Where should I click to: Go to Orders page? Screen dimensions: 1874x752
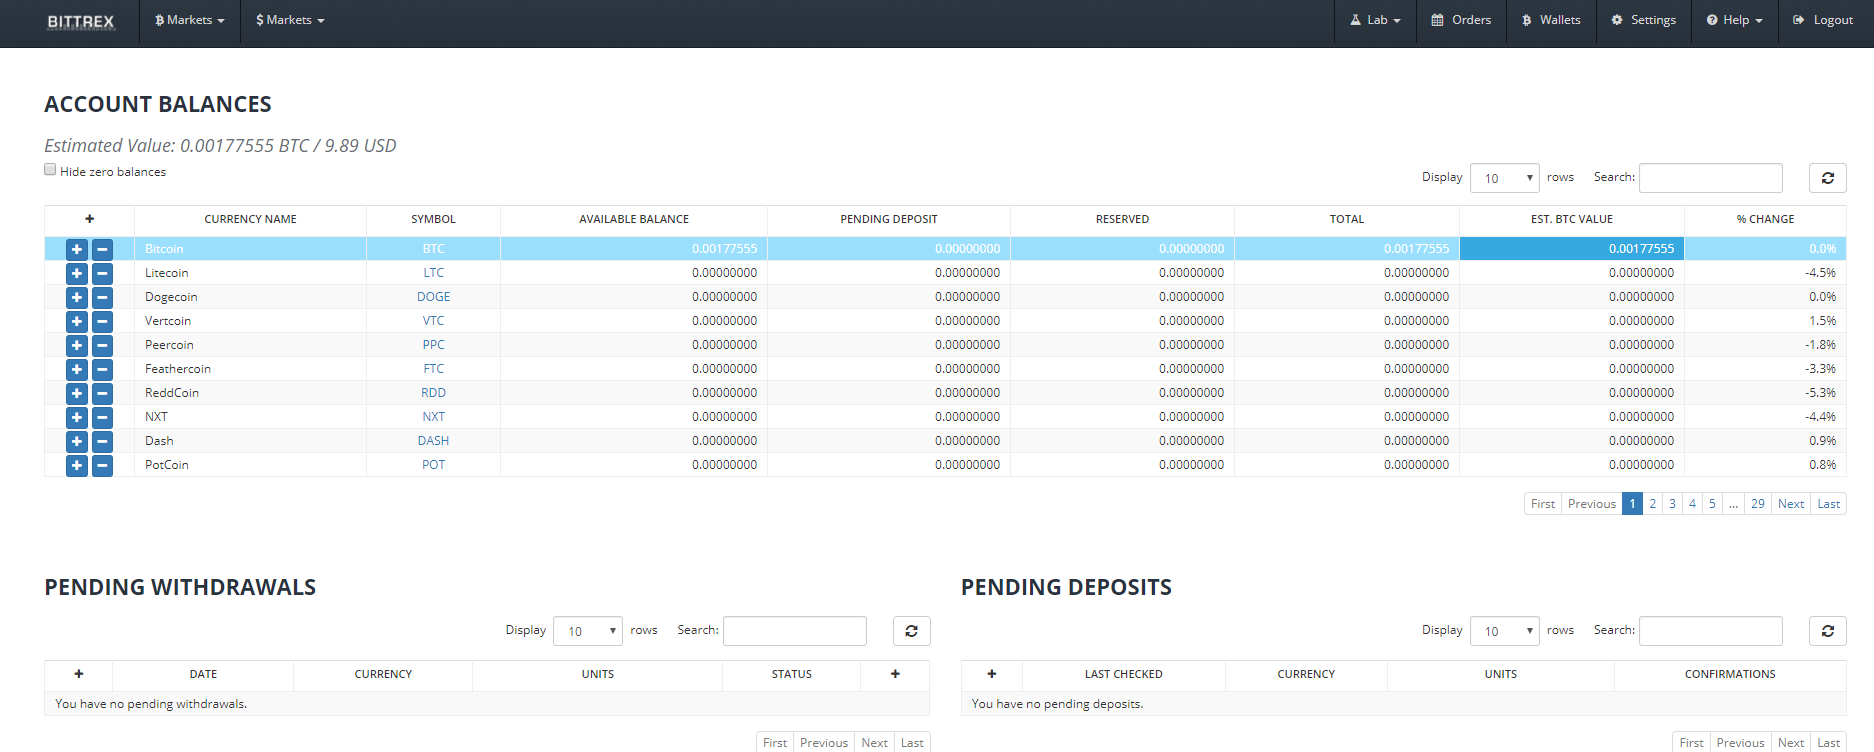(1461, 20)
